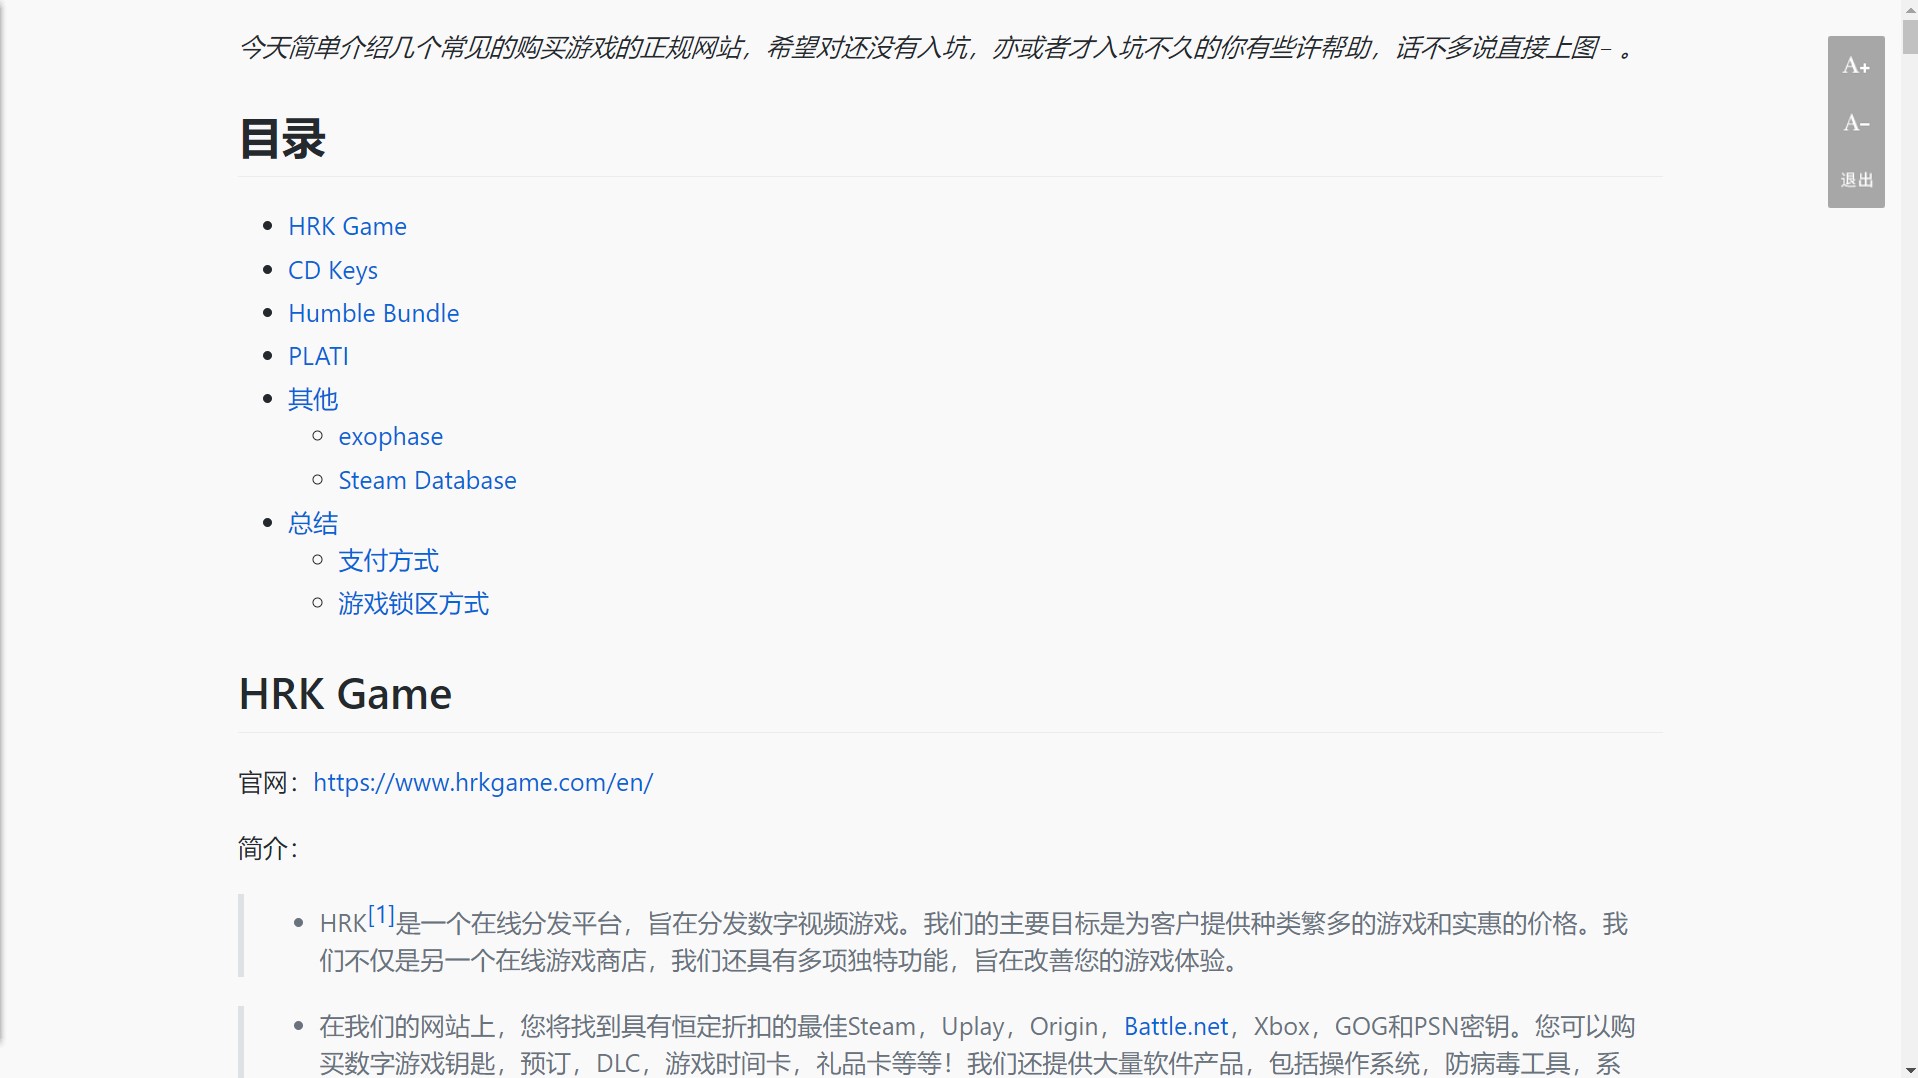1918x1078 pixels.
Task: Open footnote [1] reference after HRK
Action: [381, 914]
